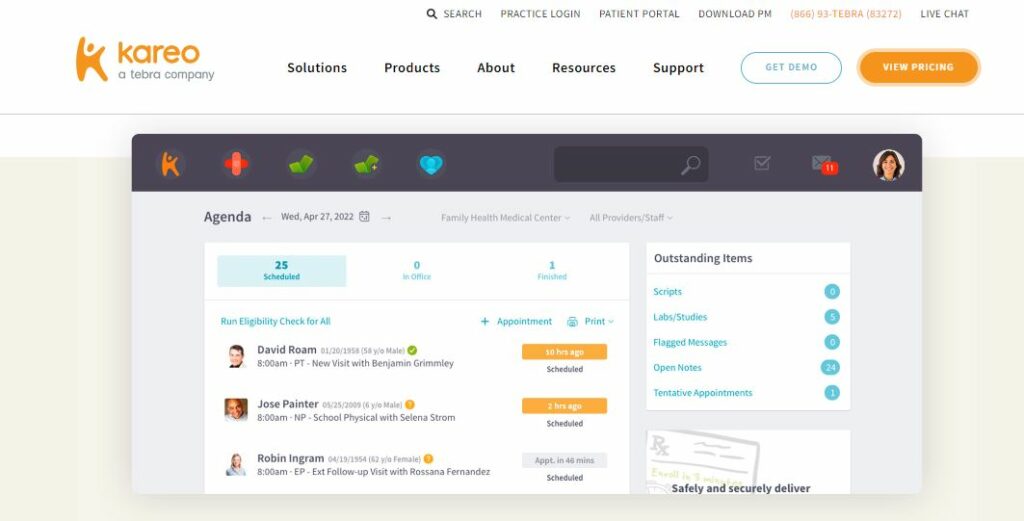Open Open Notes outstanding items
Image resolution: width=1024 pixels, height=521 pixels.
pyautogui.click(x=677, y=368)
